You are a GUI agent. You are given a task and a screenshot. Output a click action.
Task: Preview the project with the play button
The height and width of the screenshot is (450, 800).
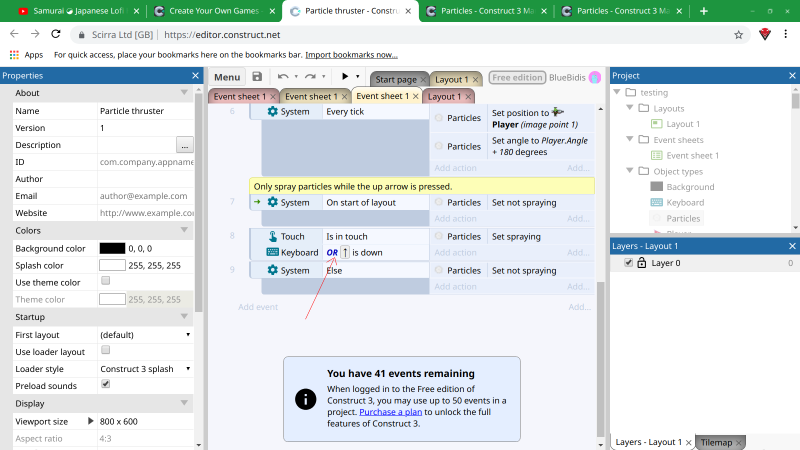(345, 77)
